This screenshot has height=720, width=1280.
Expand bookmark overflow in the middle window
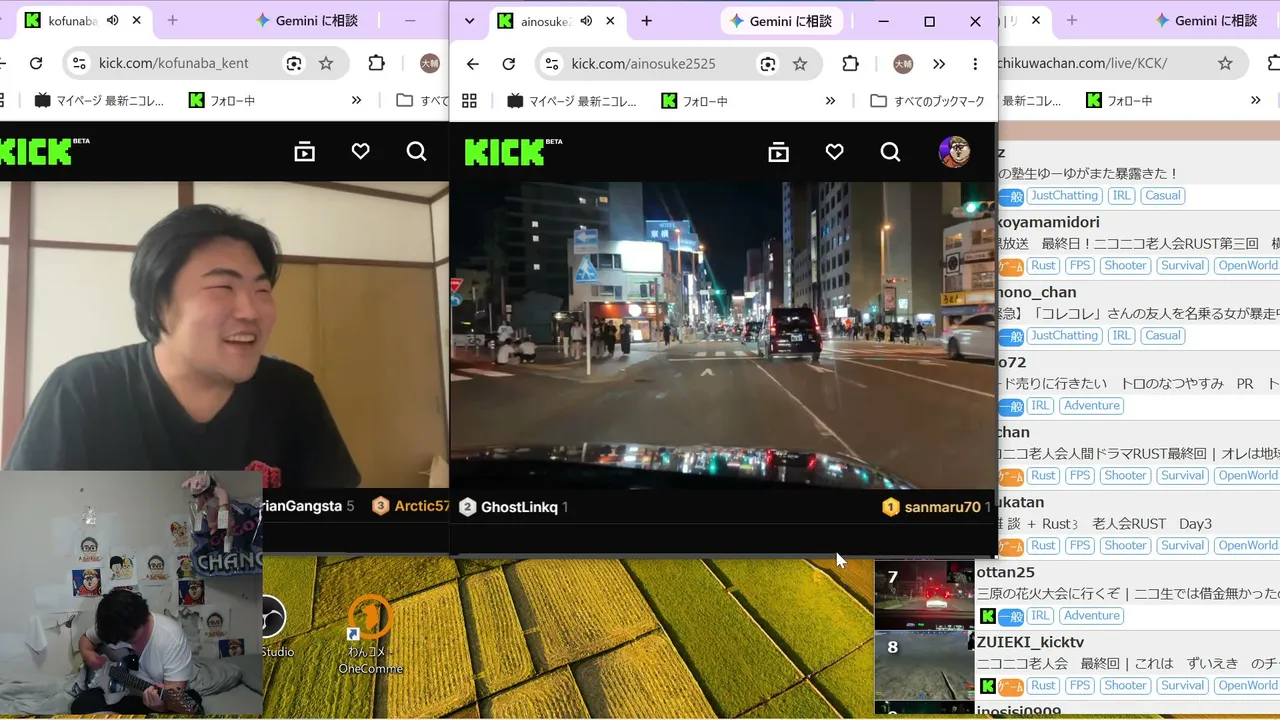pos(830,101)
